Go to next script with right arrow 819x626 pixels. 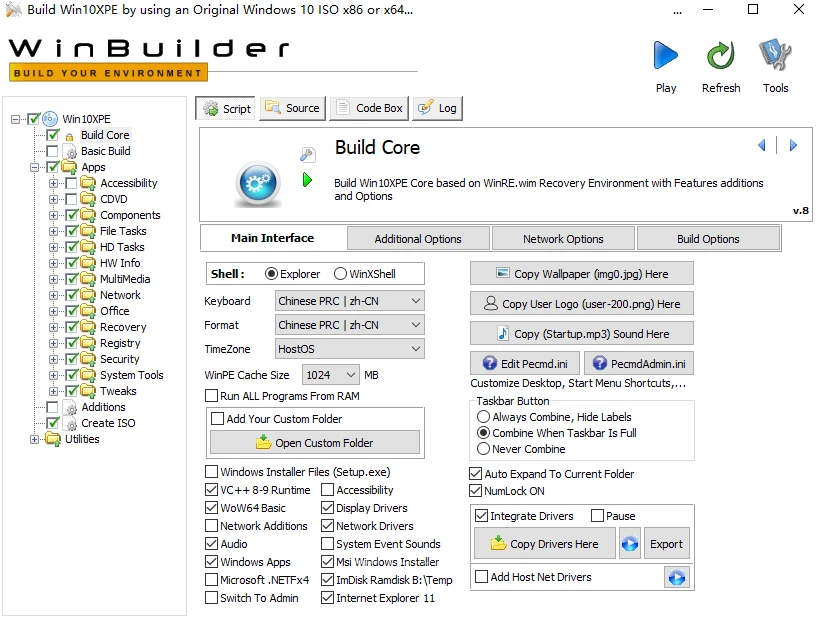[793, 145]
